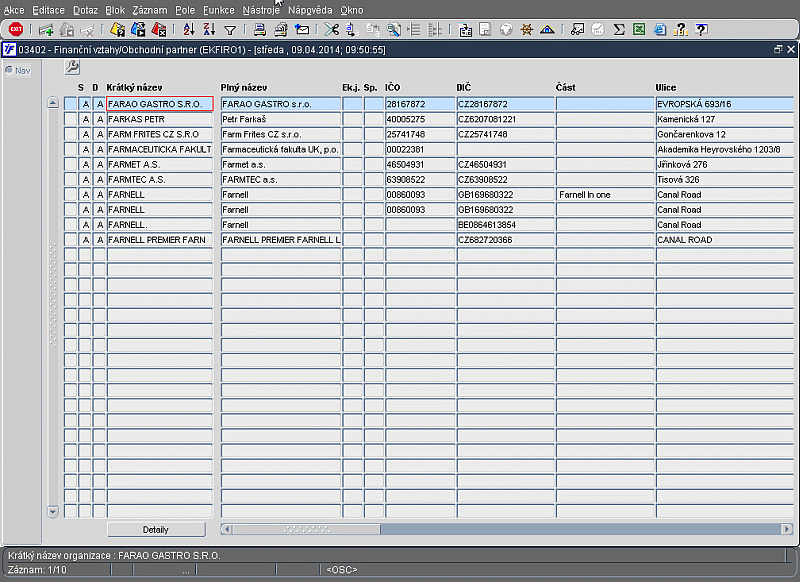
Task: Click the form save icon with two panels
Action: (x=465, y=30)
